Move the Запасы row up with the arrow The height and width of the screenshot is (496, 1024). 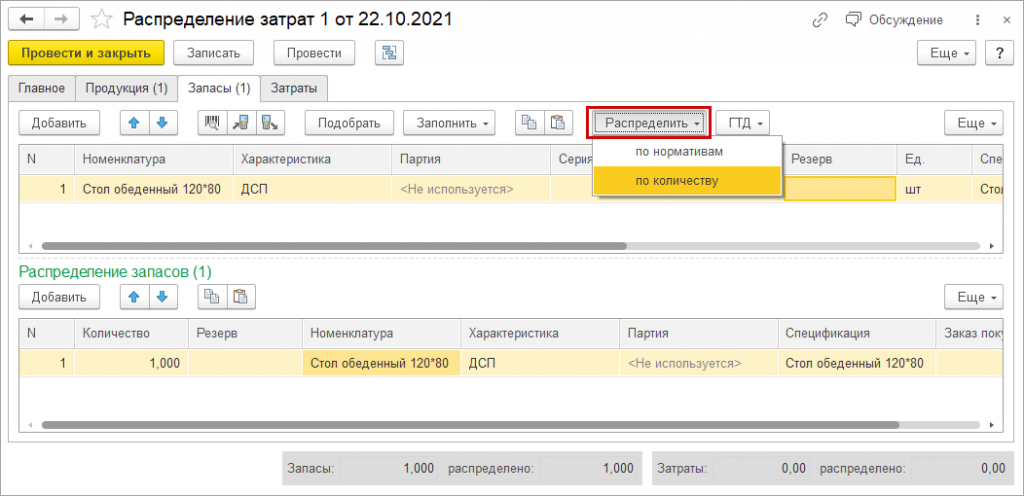pos(132,123)
